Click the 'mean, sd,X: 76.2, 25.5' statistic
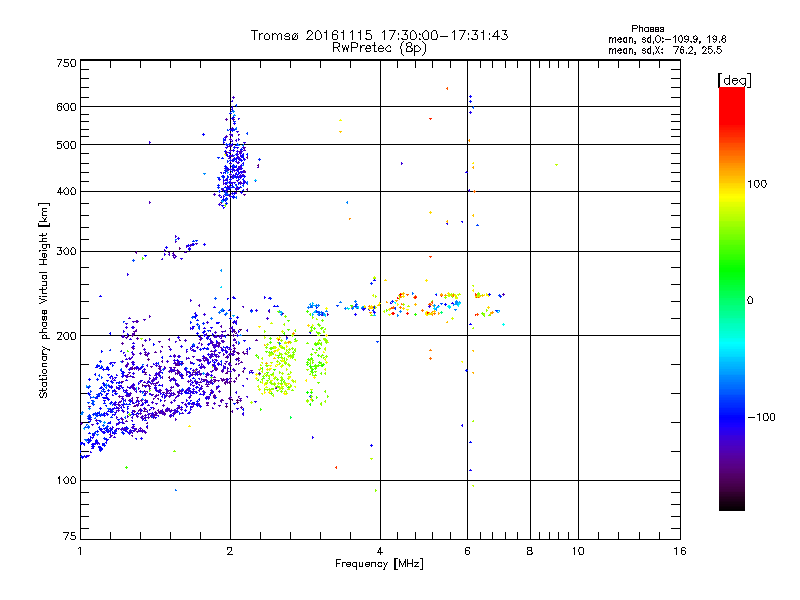Image resolution: width=800 pixels, height=600 pixels. (x=665, y=50)
